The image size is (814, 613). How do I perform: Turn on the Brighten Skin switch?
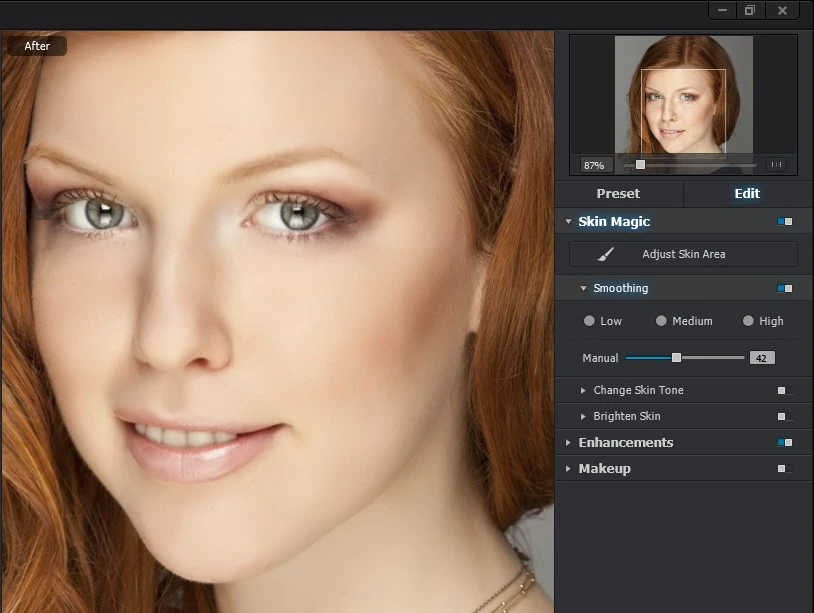(x=784, y=416)
